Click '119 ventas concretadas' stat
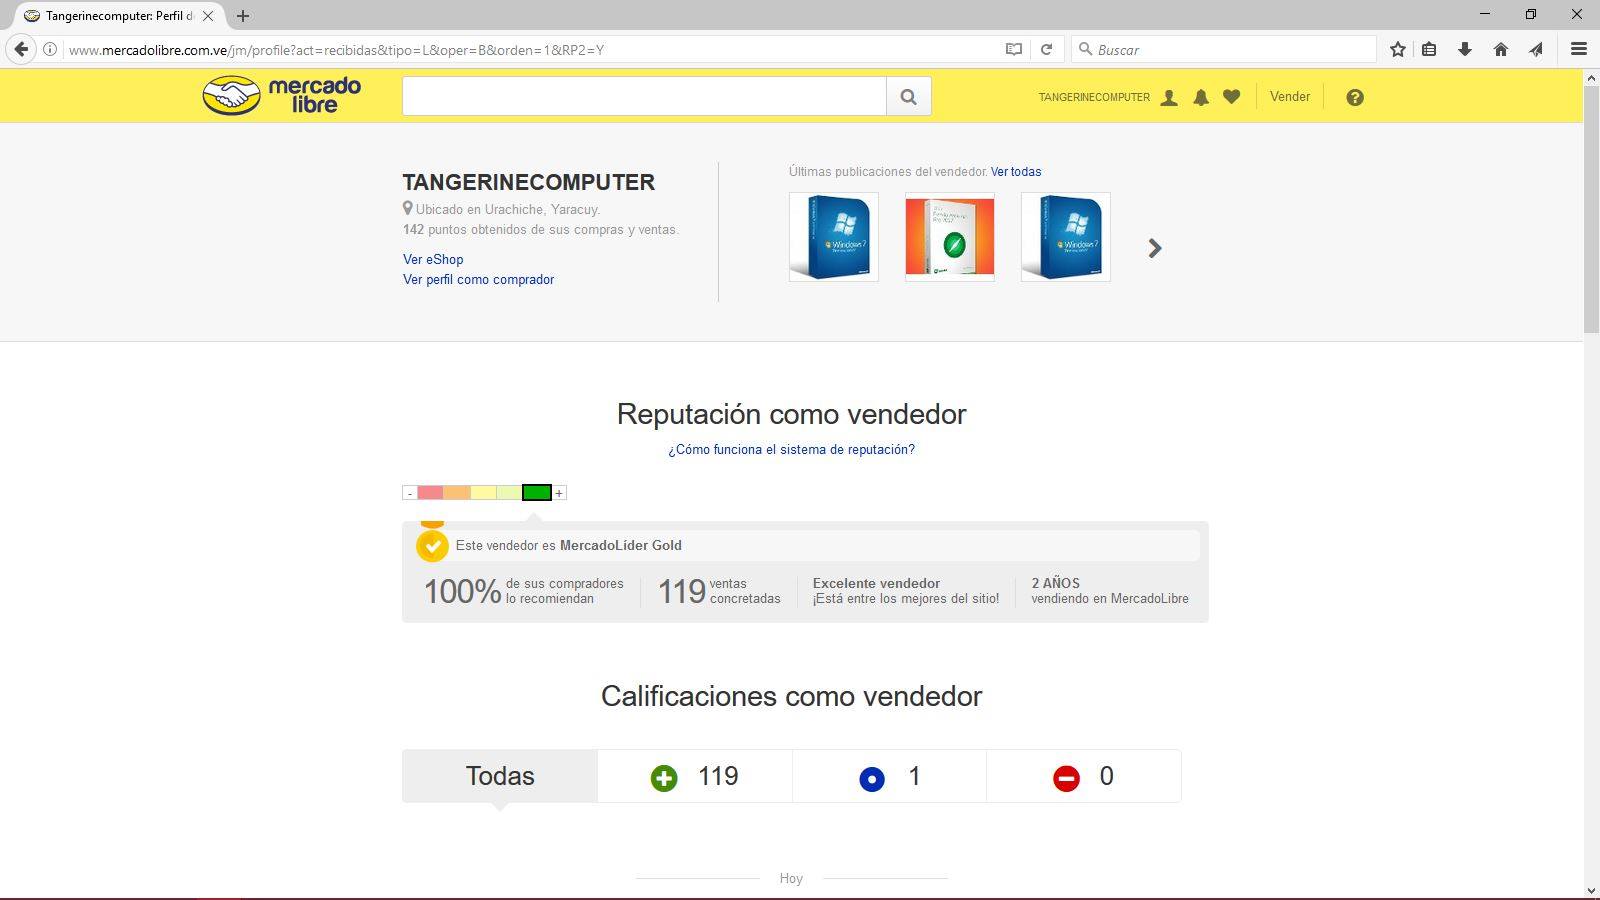The height and width of the screenshot is (900, 1600). coord(719,591)
